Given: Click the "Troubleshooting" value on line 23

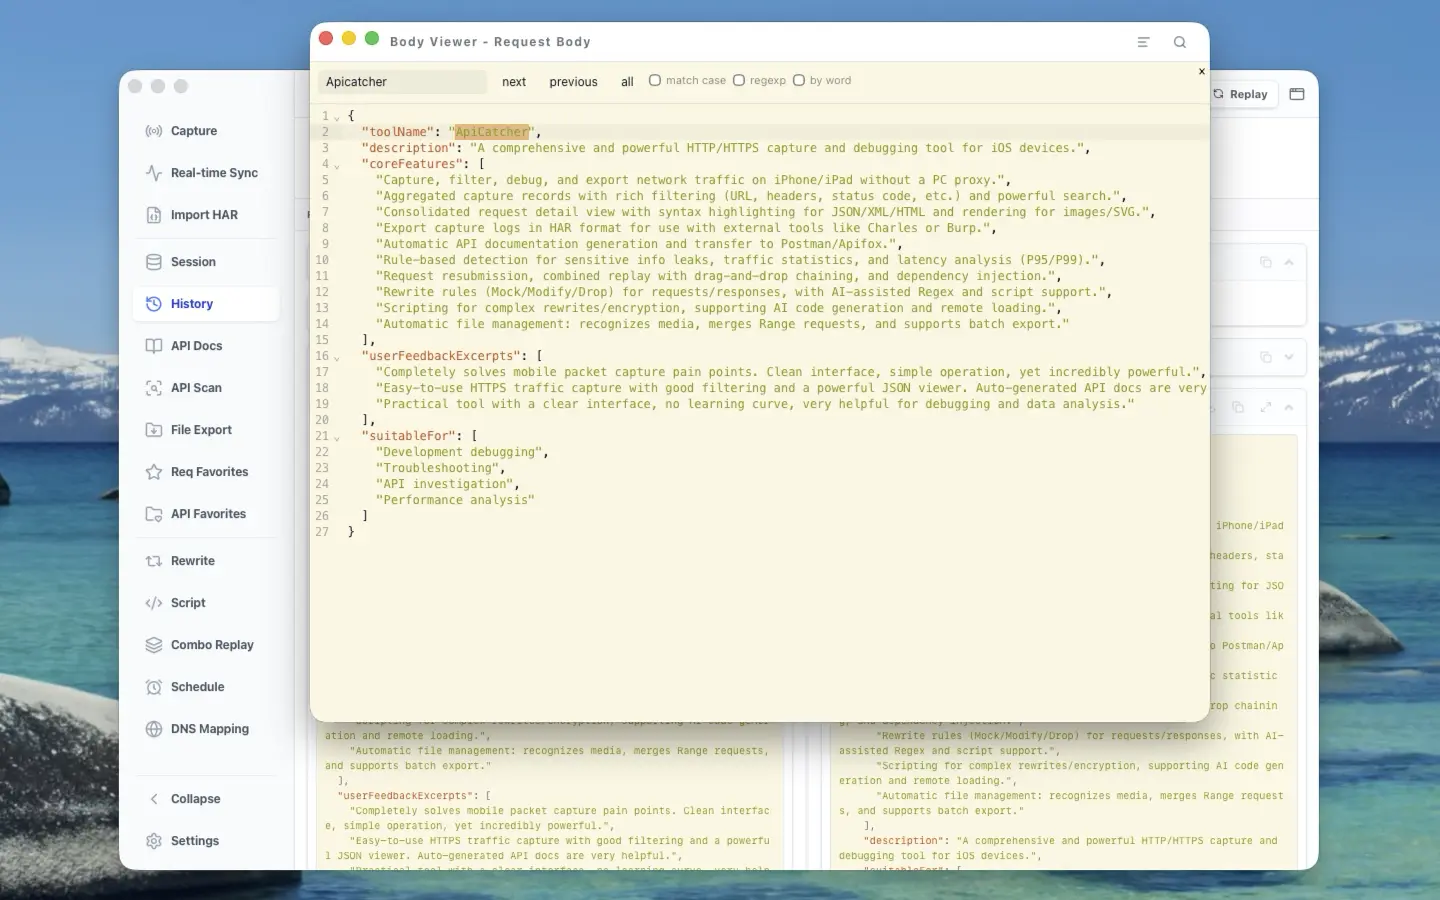Looking at the screenshot, I should tap(437, 468).
